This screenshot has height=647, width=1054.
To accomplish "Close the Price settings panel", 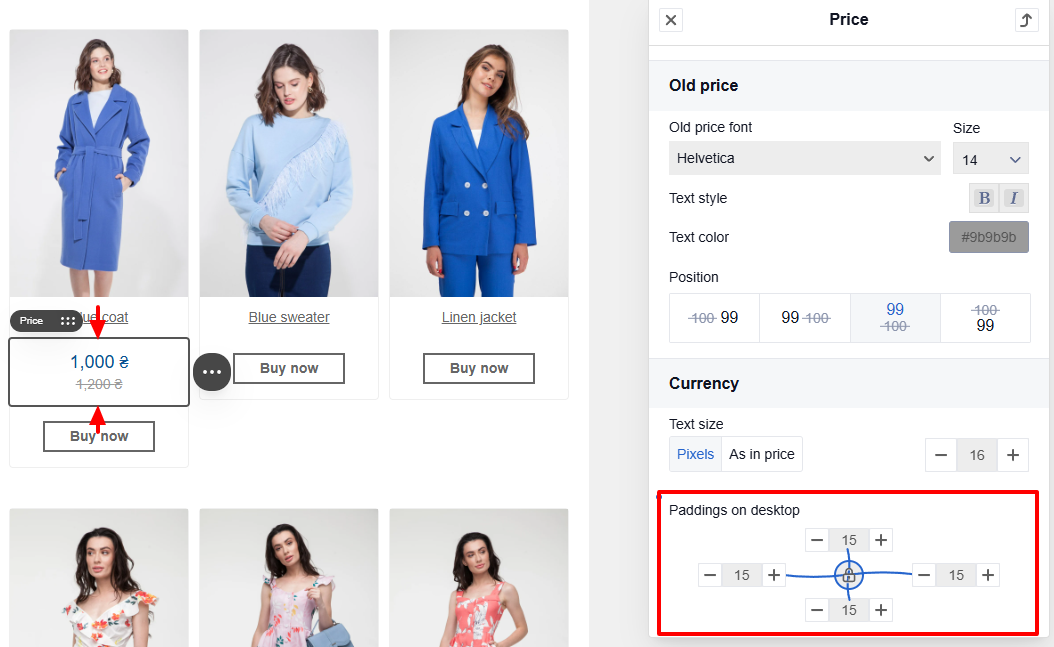I will coord(671,20).
